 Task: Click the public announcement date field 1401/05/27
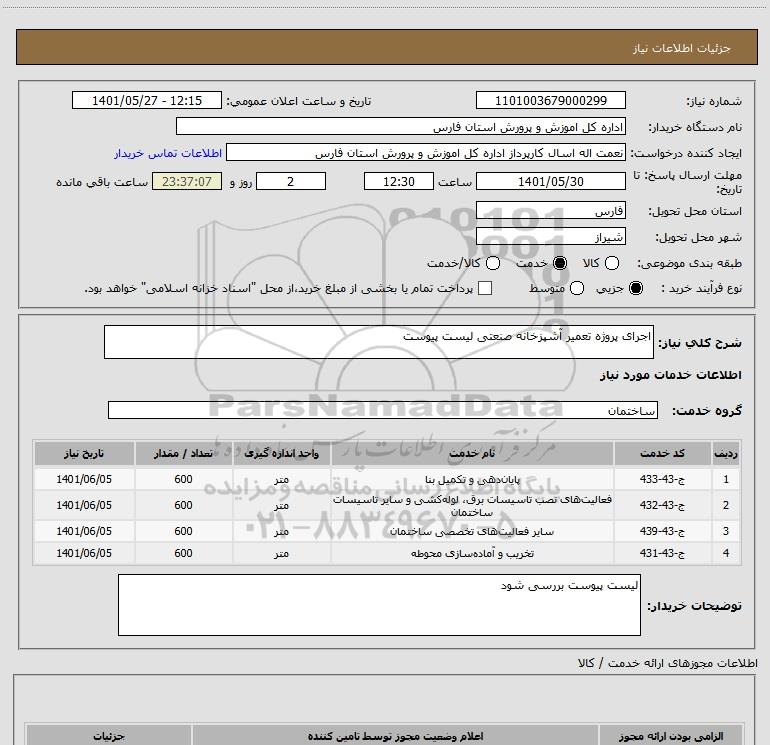pos(147,101)
